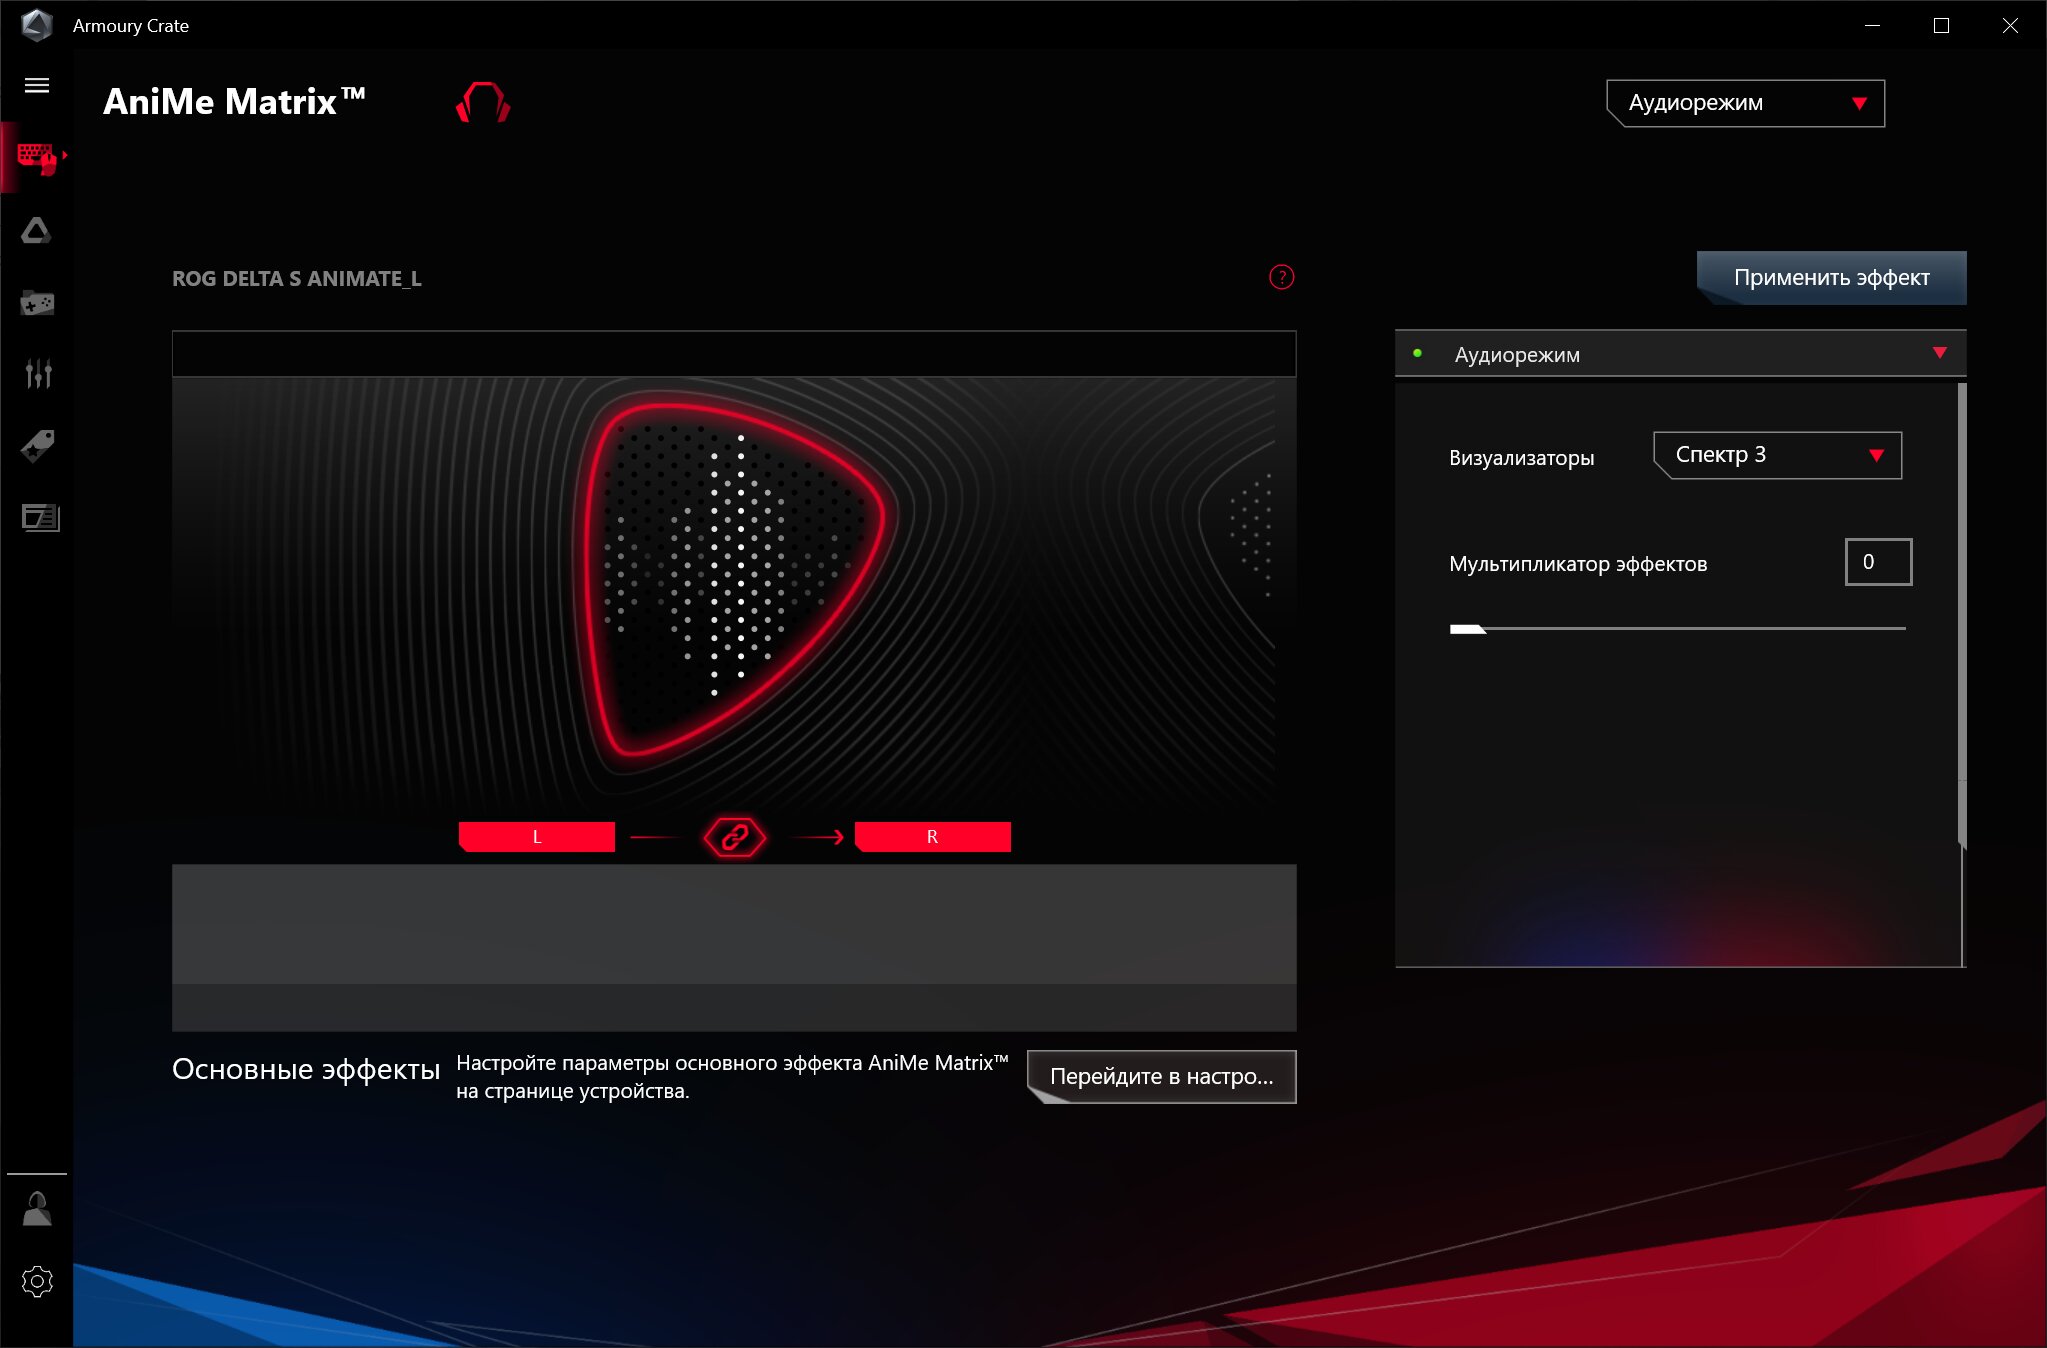Viewport: 2047px width, 1348px height.
Task: Click the effect panel vertical scrollbar
Action: [1962, 615]
